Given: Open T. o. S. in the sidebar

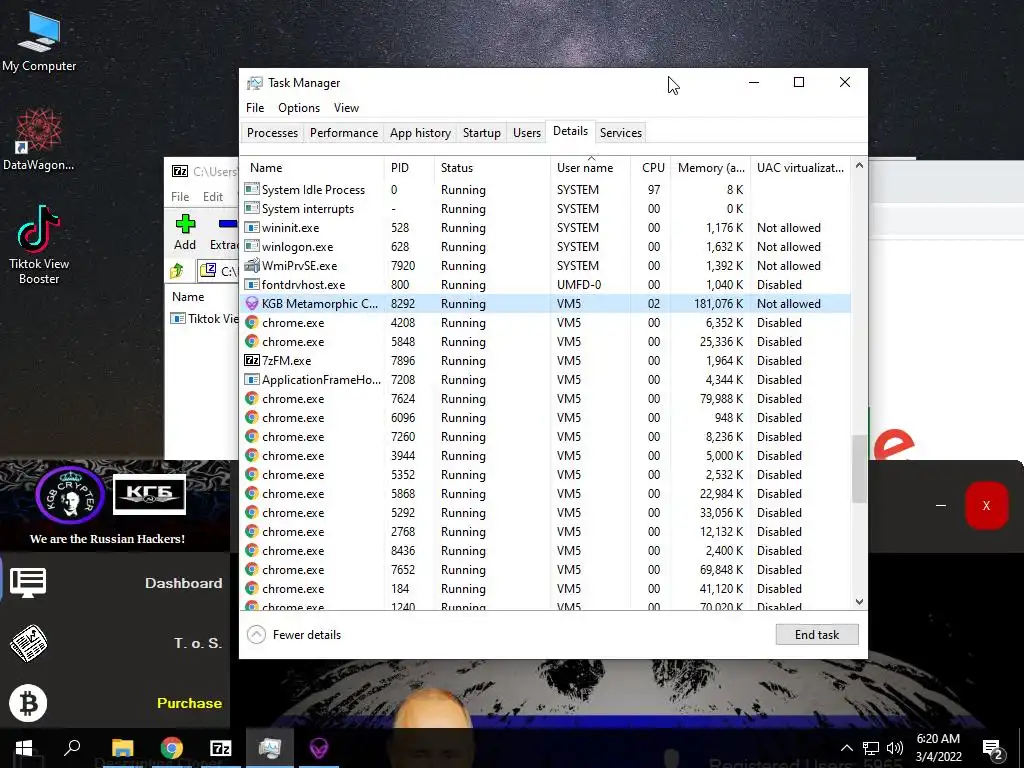Looking at the screenshot, I should point(198,643).
